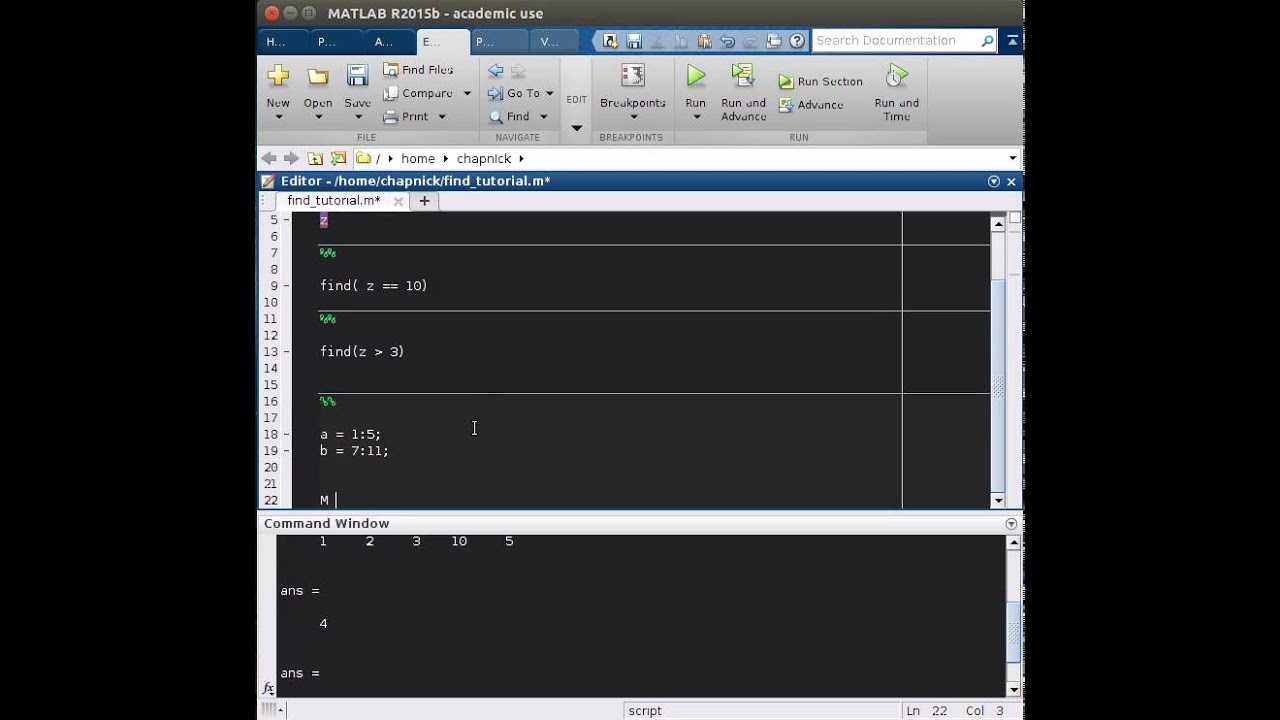Click the Run Section button
1280x720 pixels.
click(x=820, y=81)
